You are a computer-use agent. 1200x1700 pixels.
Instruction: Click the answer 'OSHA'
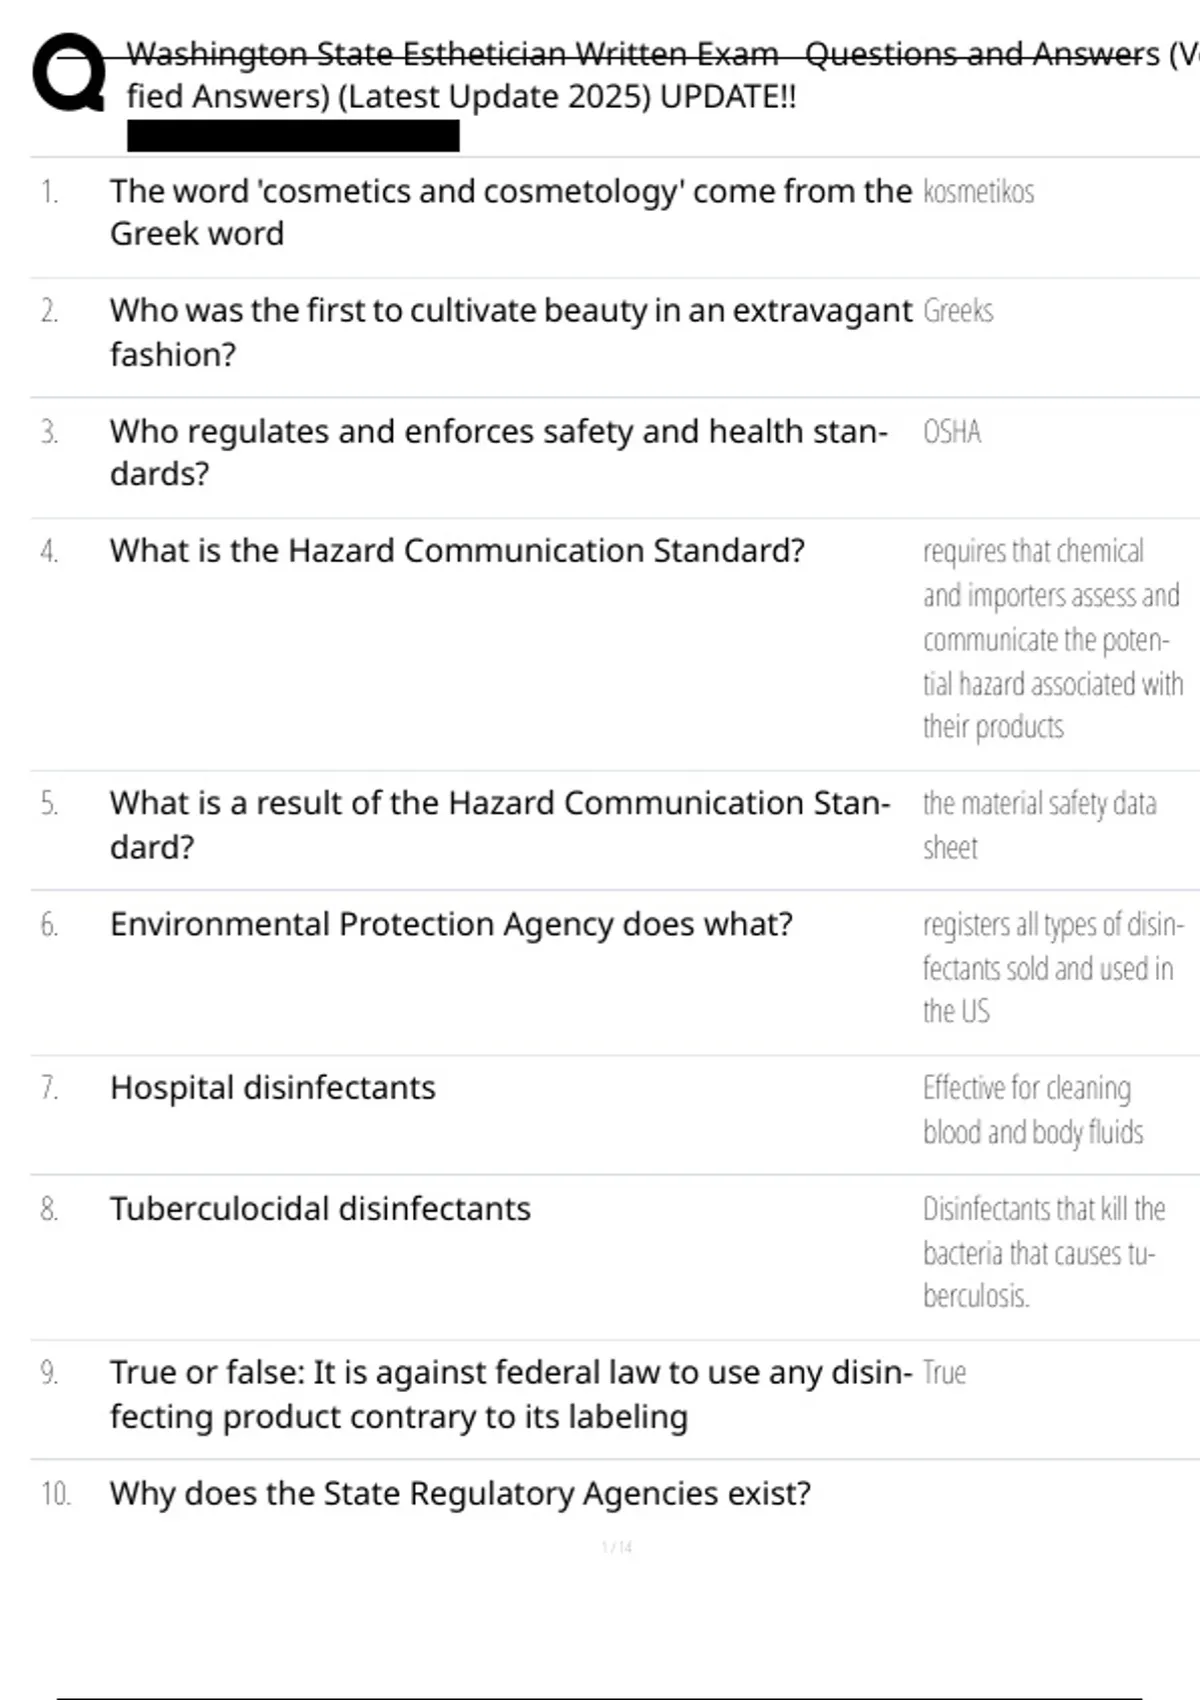tap(952, 432)
